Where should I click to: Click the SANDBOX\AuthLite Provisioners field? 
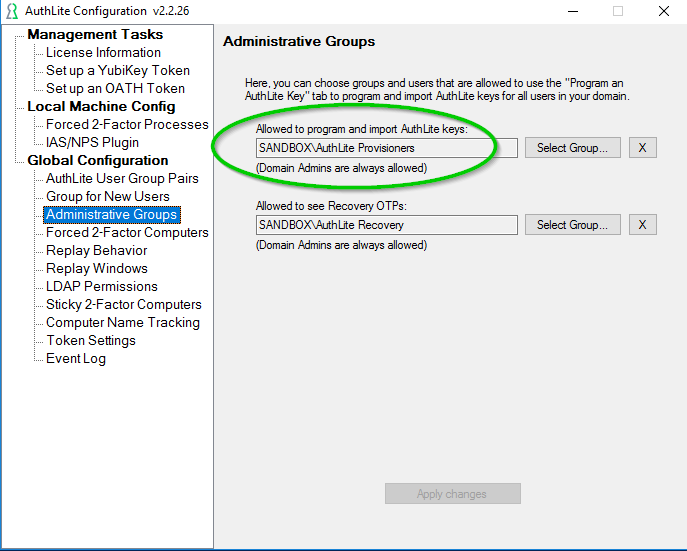click(386, 148)
